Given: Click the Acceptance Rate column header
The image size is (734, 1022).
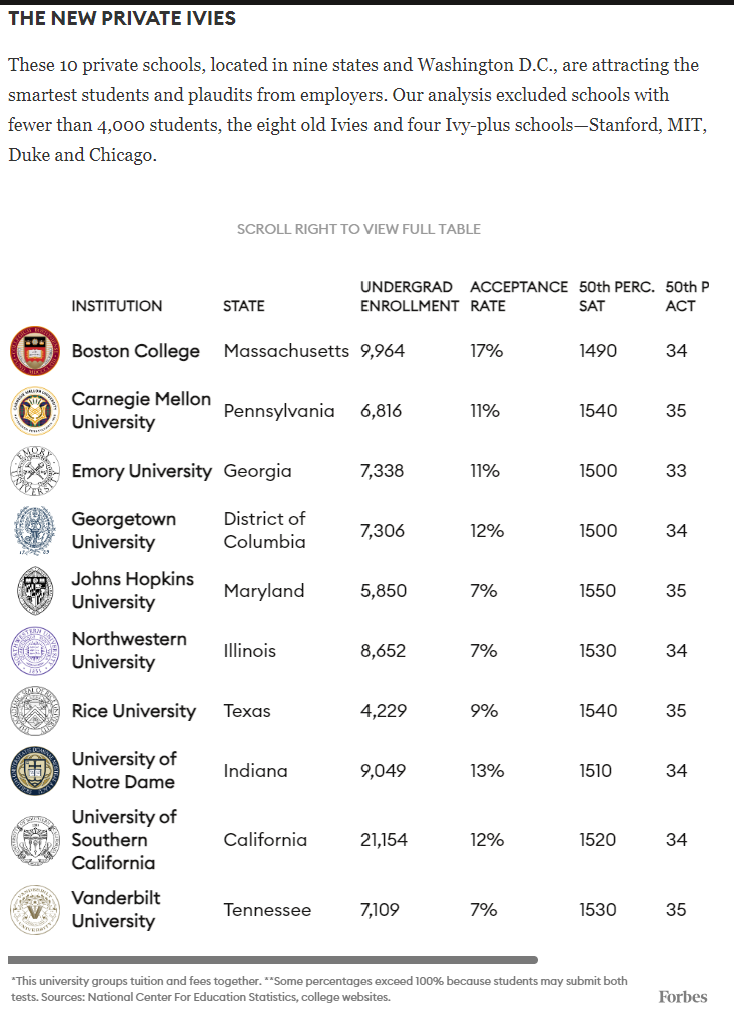Looking at the screenshot, I should (518, 296).
